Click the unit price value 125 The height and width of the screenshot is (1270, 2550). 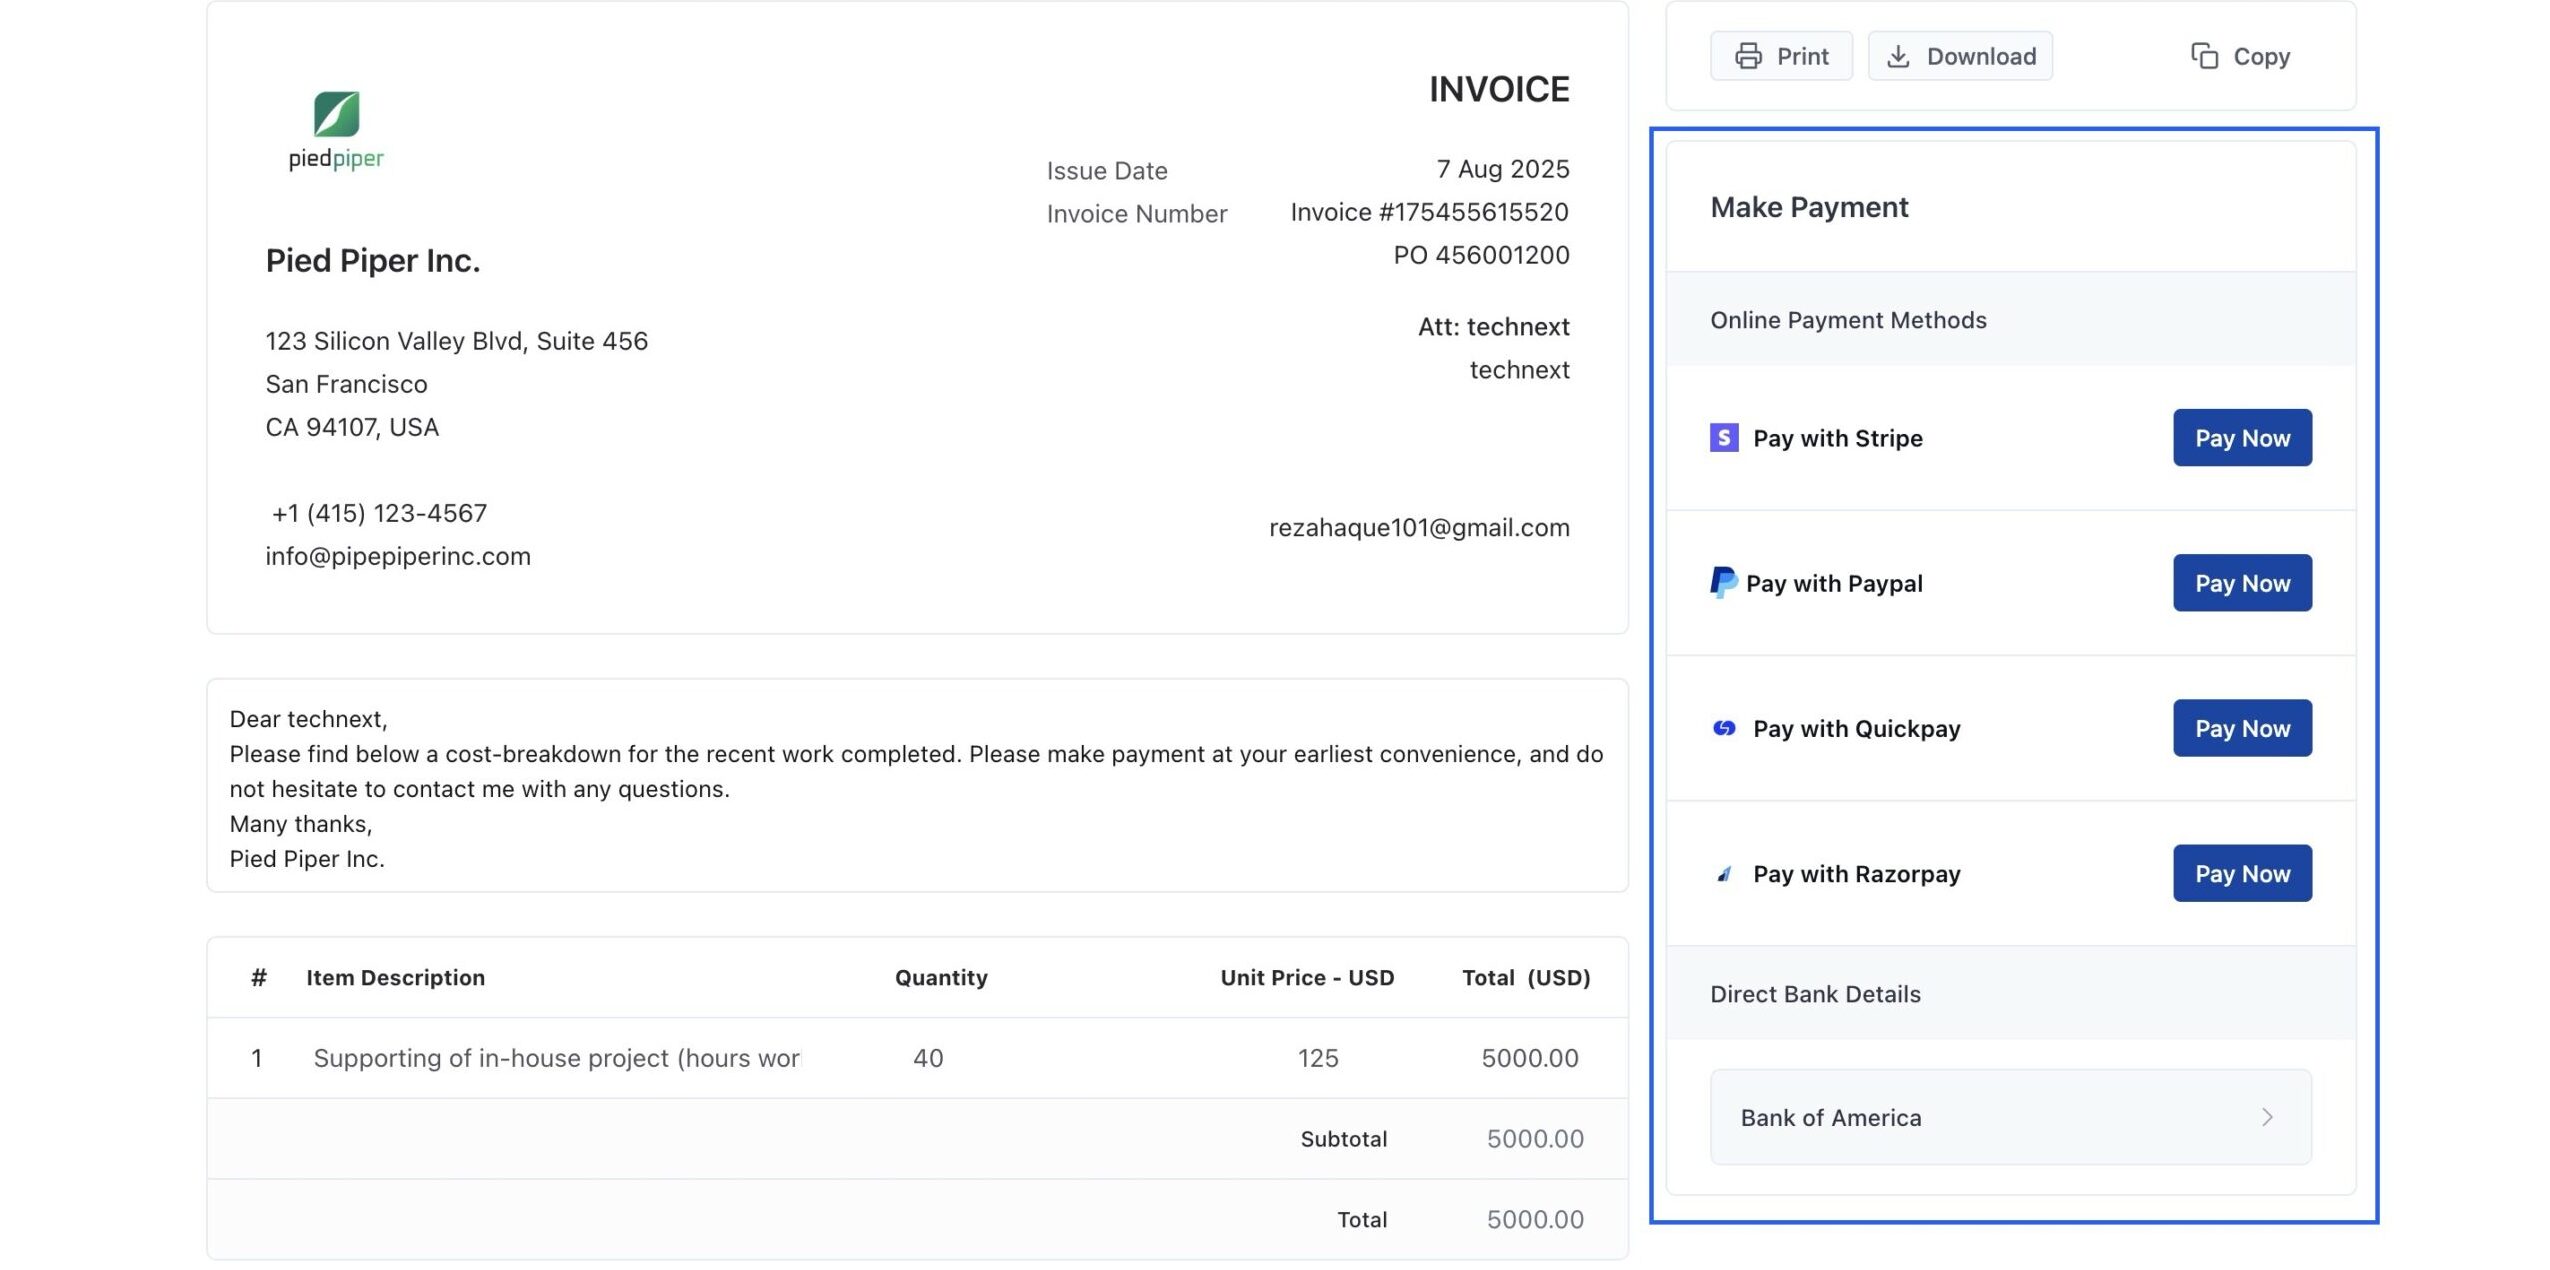pyautogui.click(x=1317, y=1058)
